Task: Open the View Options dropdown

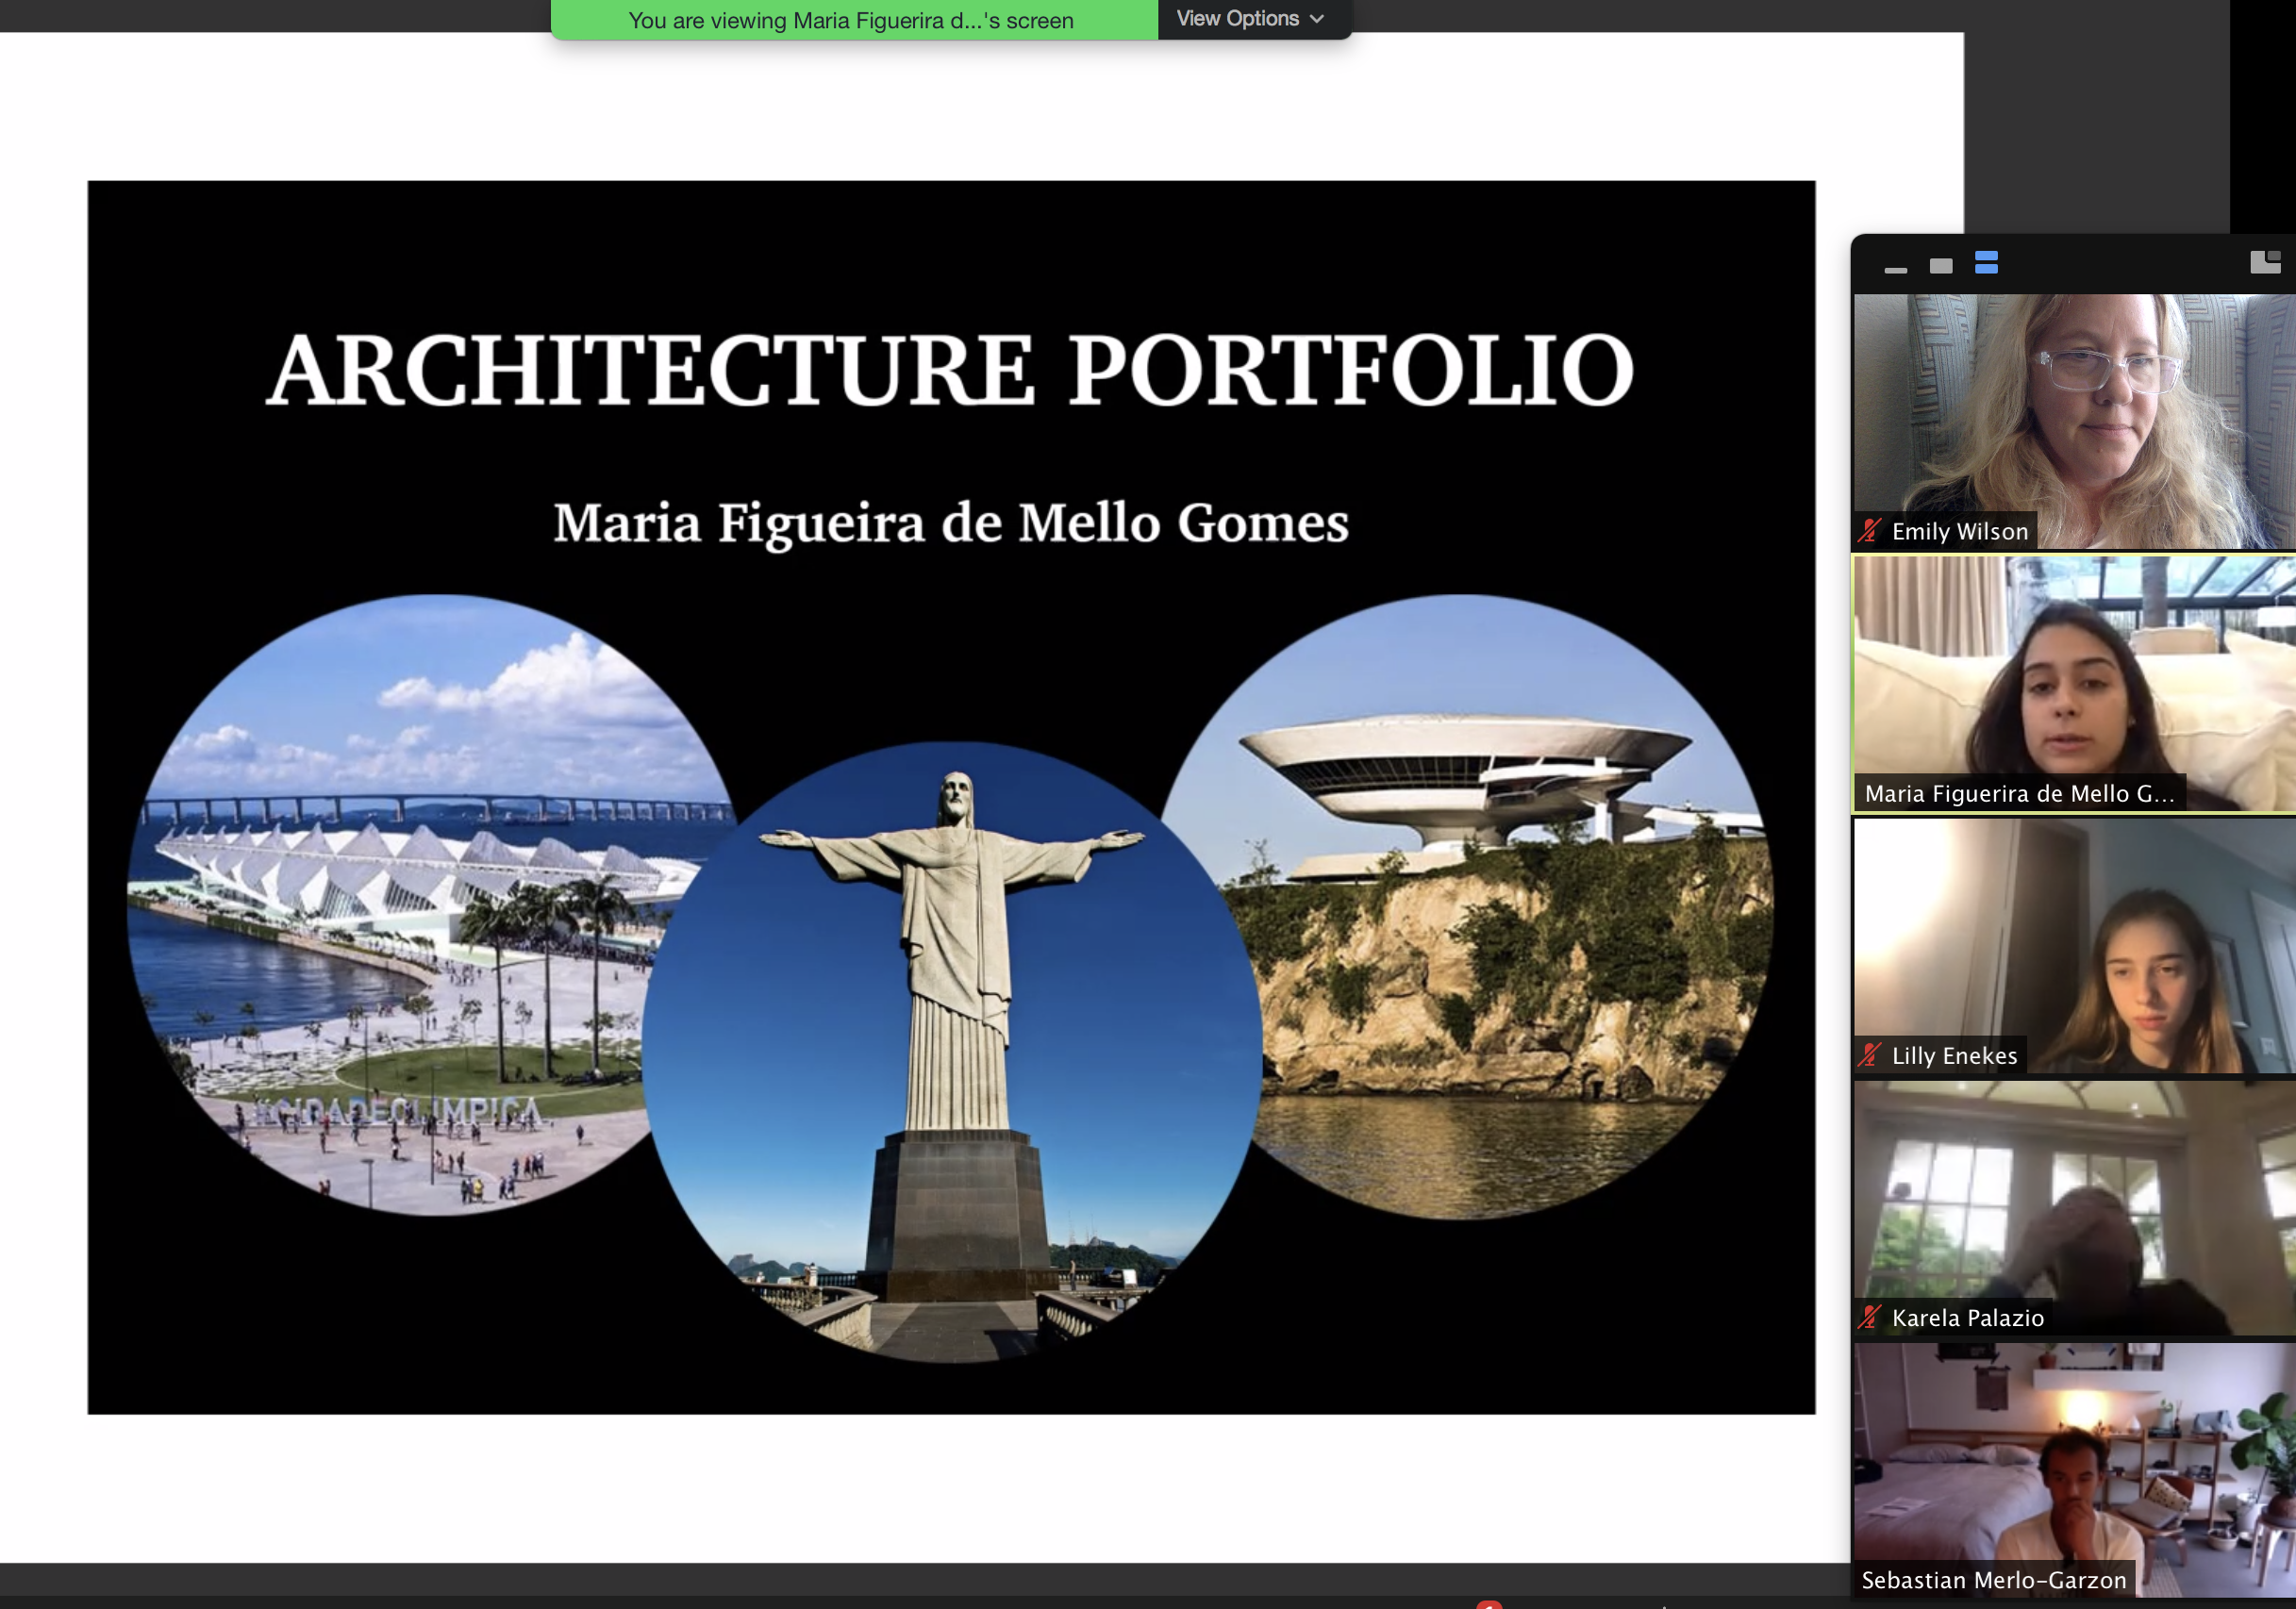Action: [x=1252, y=19]
